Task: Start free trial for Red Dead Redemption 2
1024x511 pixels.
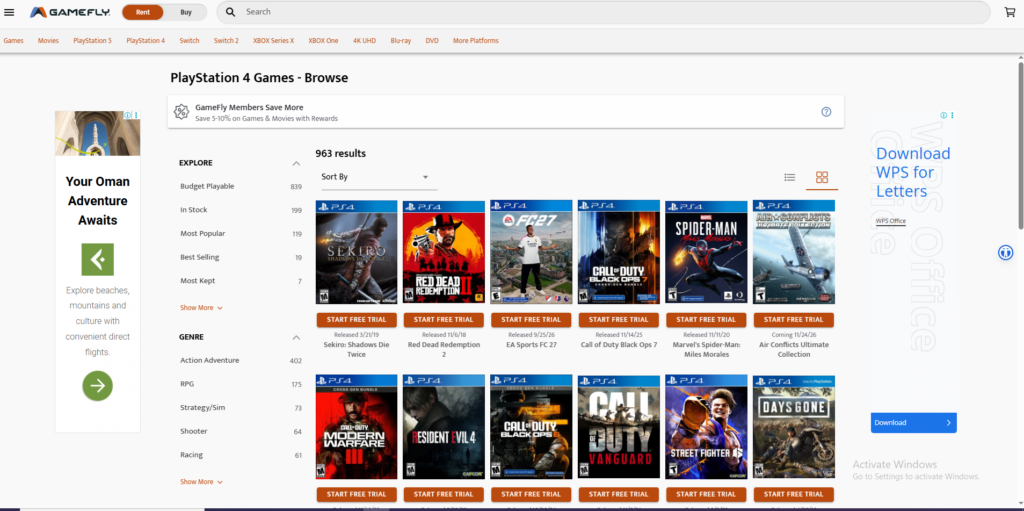Action: pos(444,320)
